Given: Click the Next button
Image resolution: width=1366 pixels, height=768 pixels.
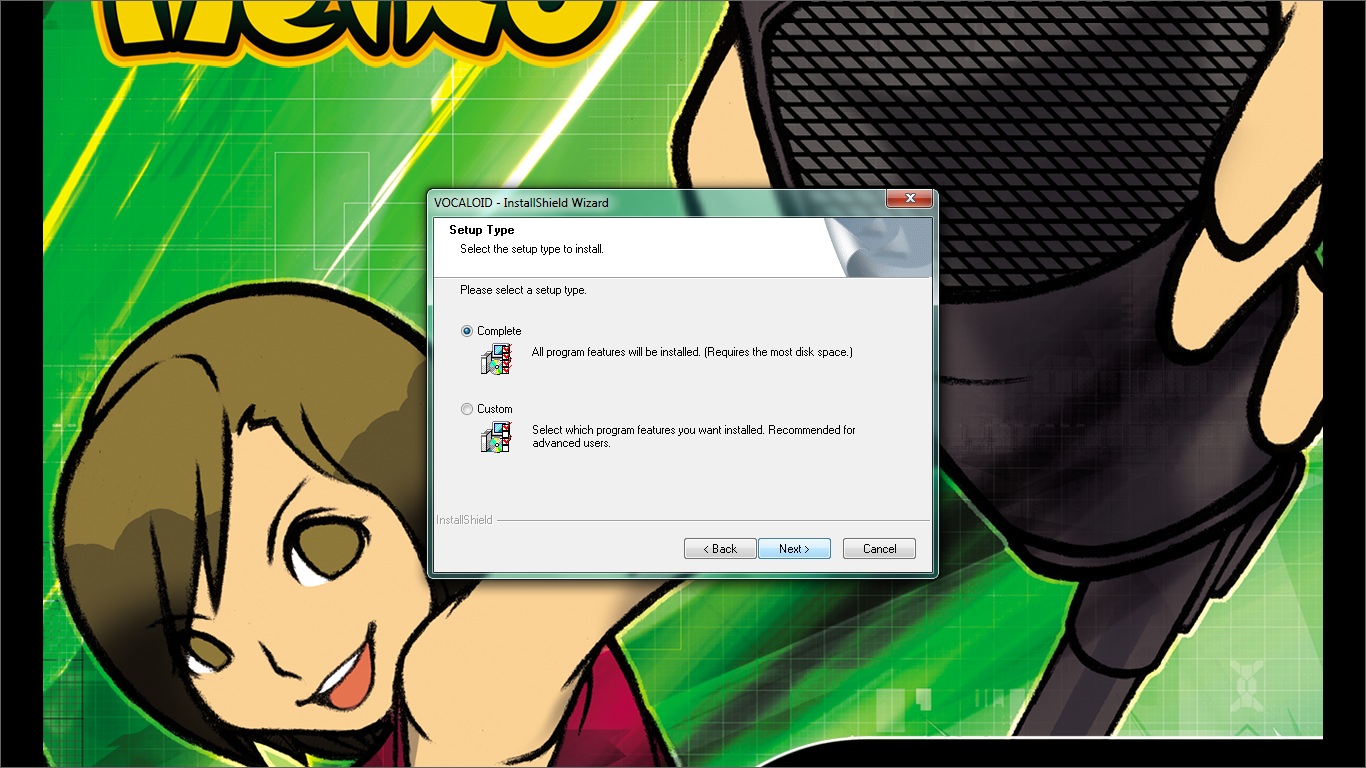Looking at the screenshot, I should click(x=794, y=549).
